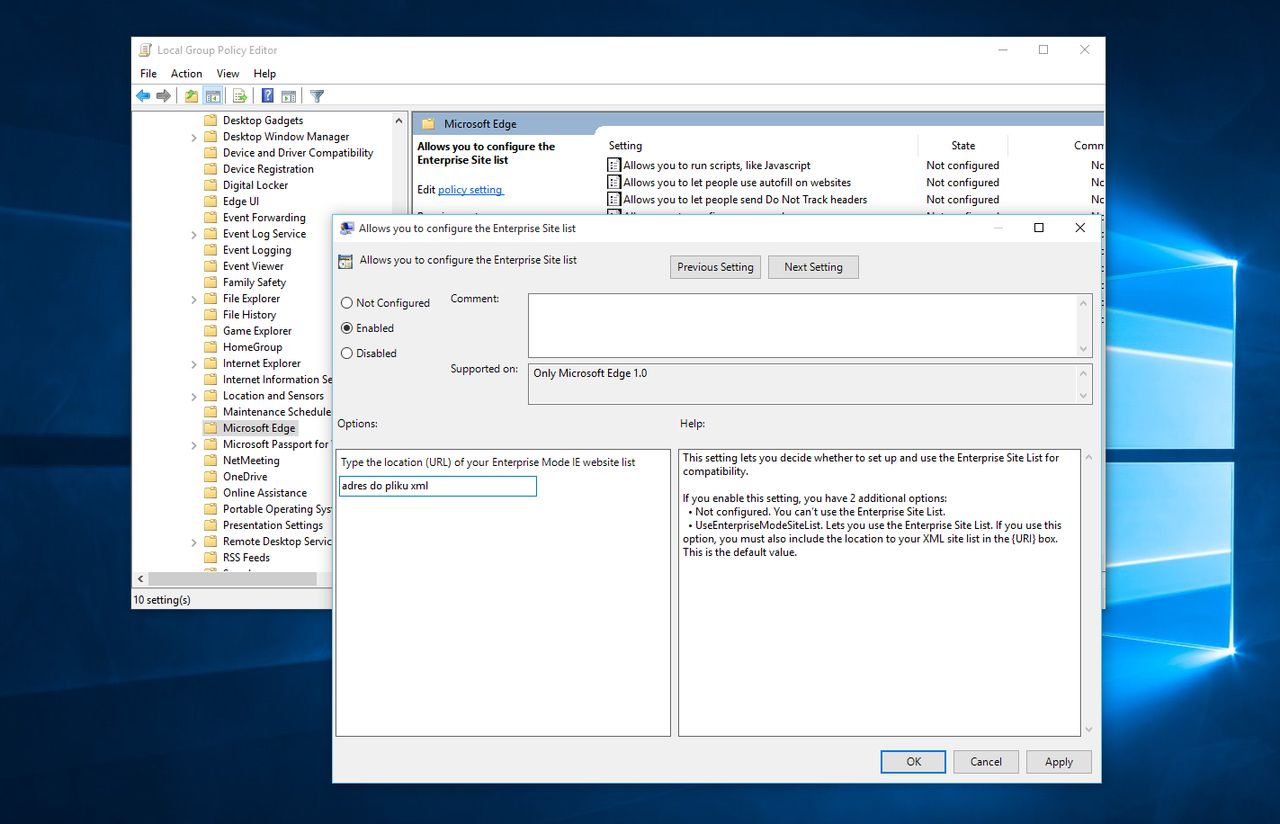1280x824 pixels.
Task: Click the Help pane scroll-down arrow
Action: tap(1088, 729)
